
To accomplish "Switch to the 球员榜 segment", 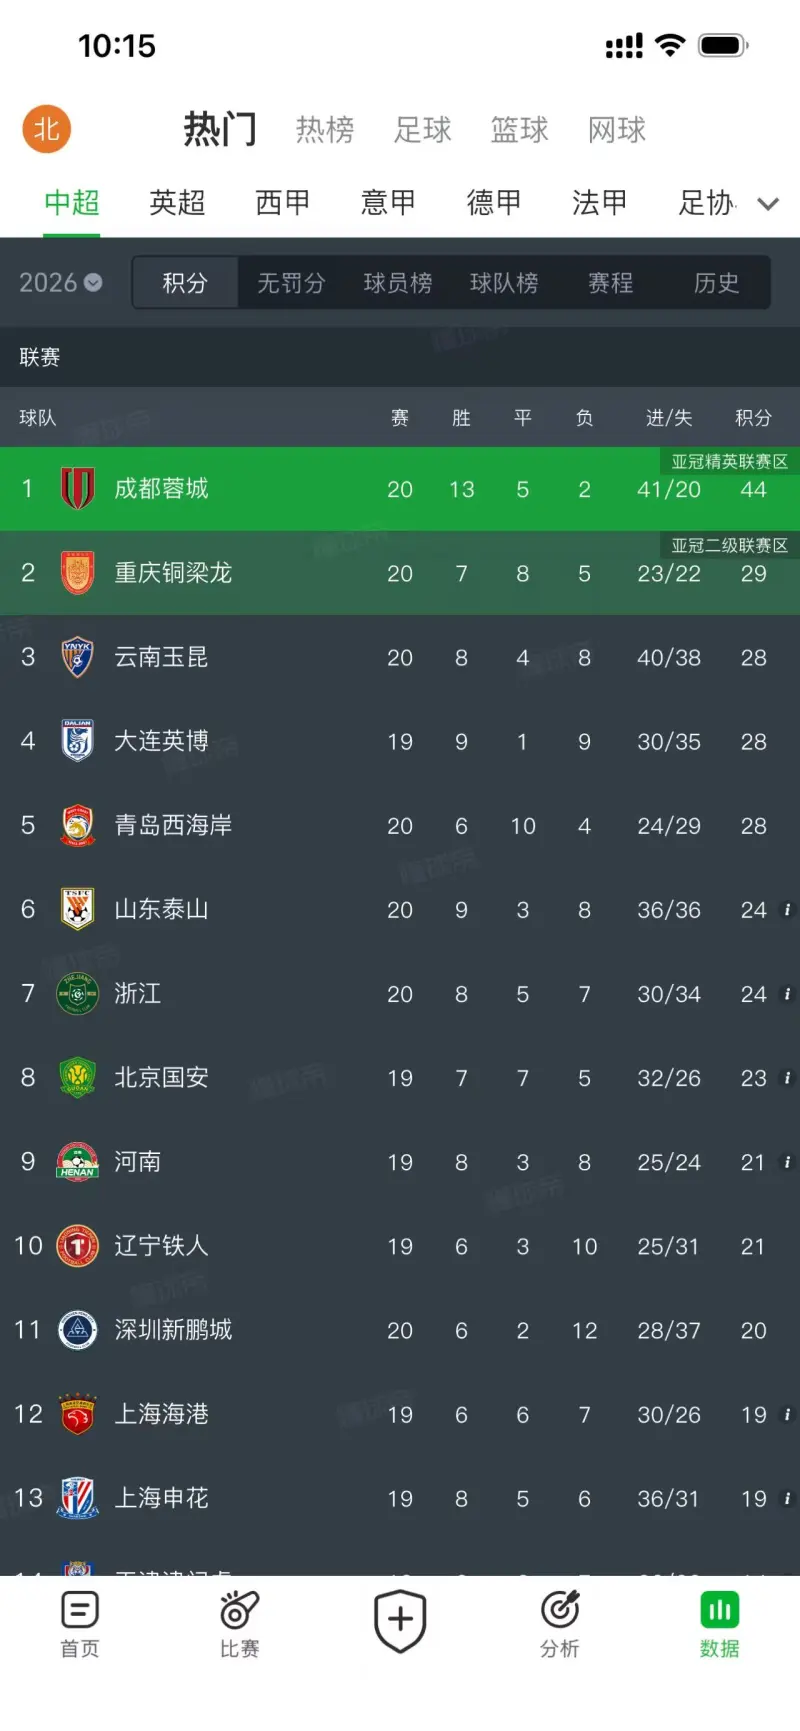I will click(398, 283).
